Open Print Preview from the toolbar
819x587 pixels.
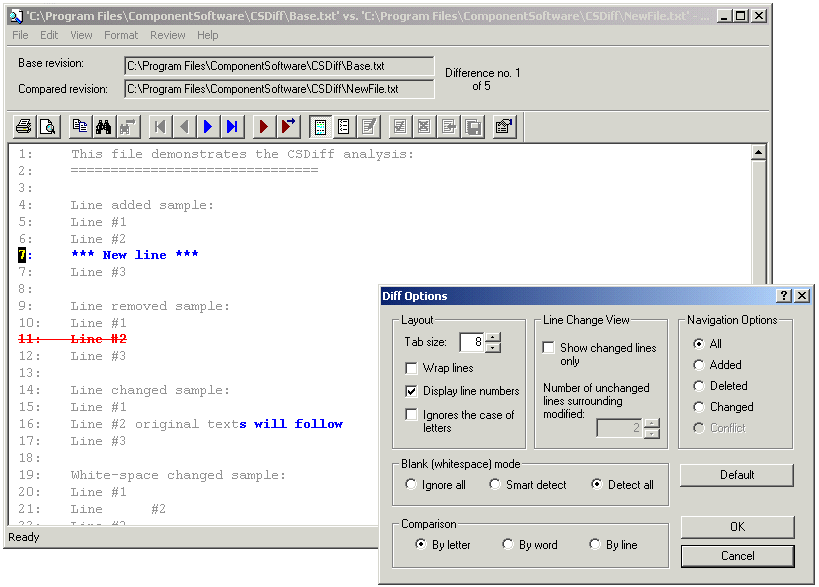tap(47, 127)
